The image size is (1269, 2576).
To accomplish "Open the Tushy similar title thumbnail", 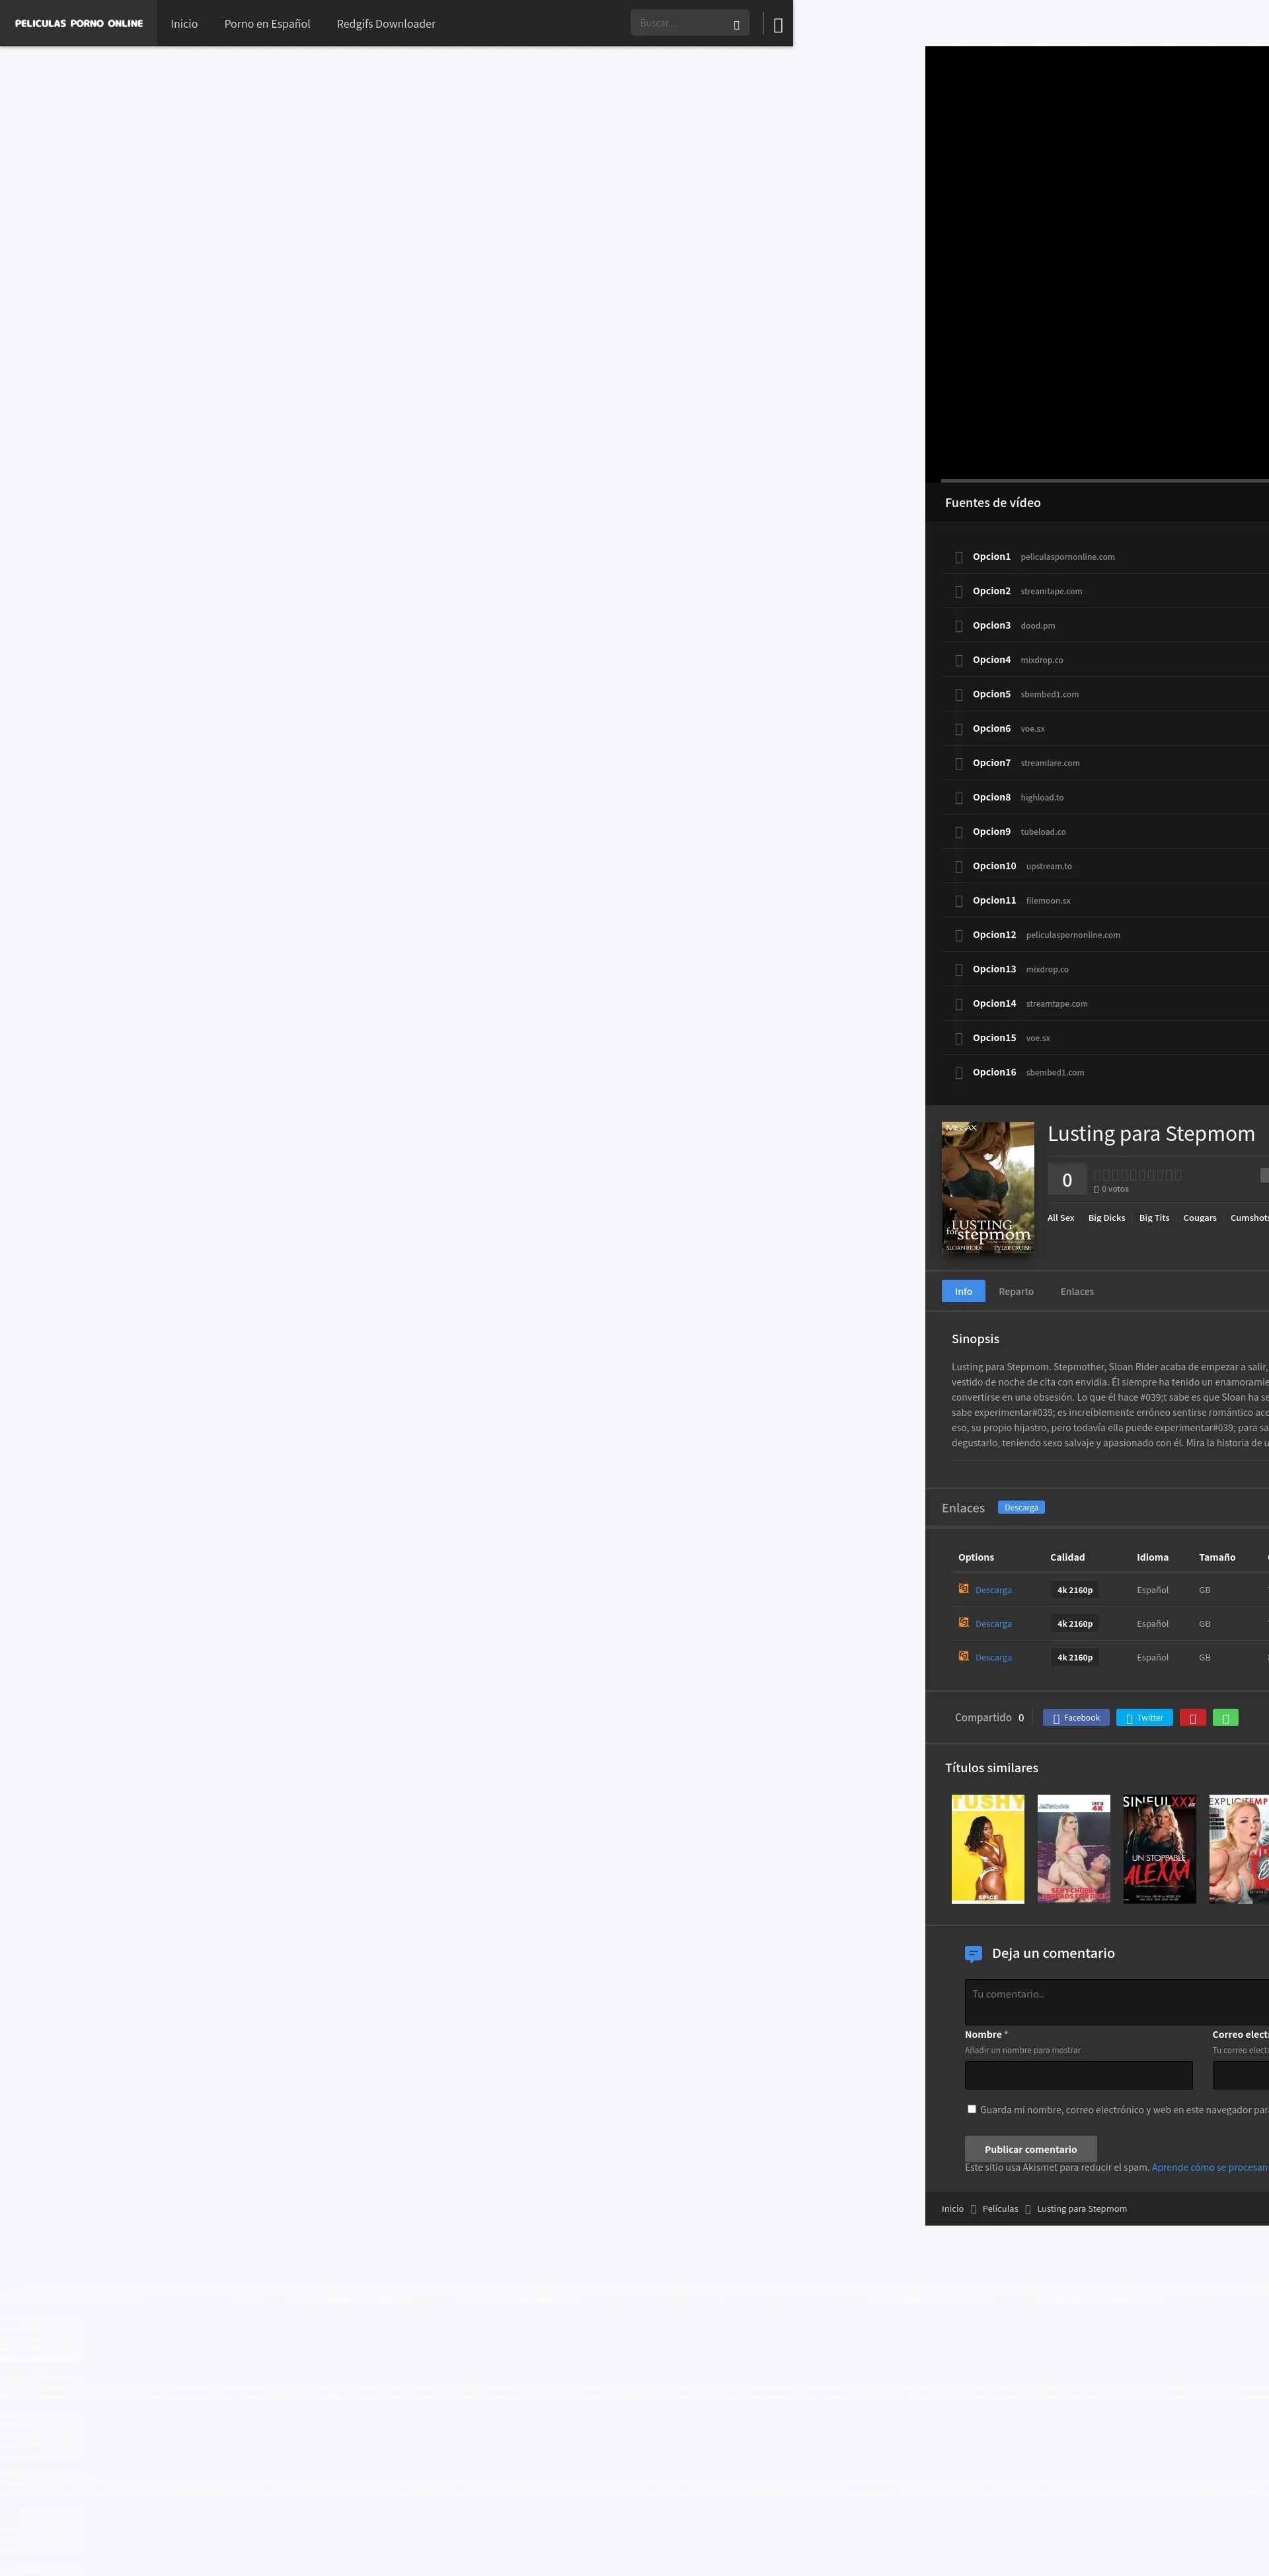I will point(987,1848).
